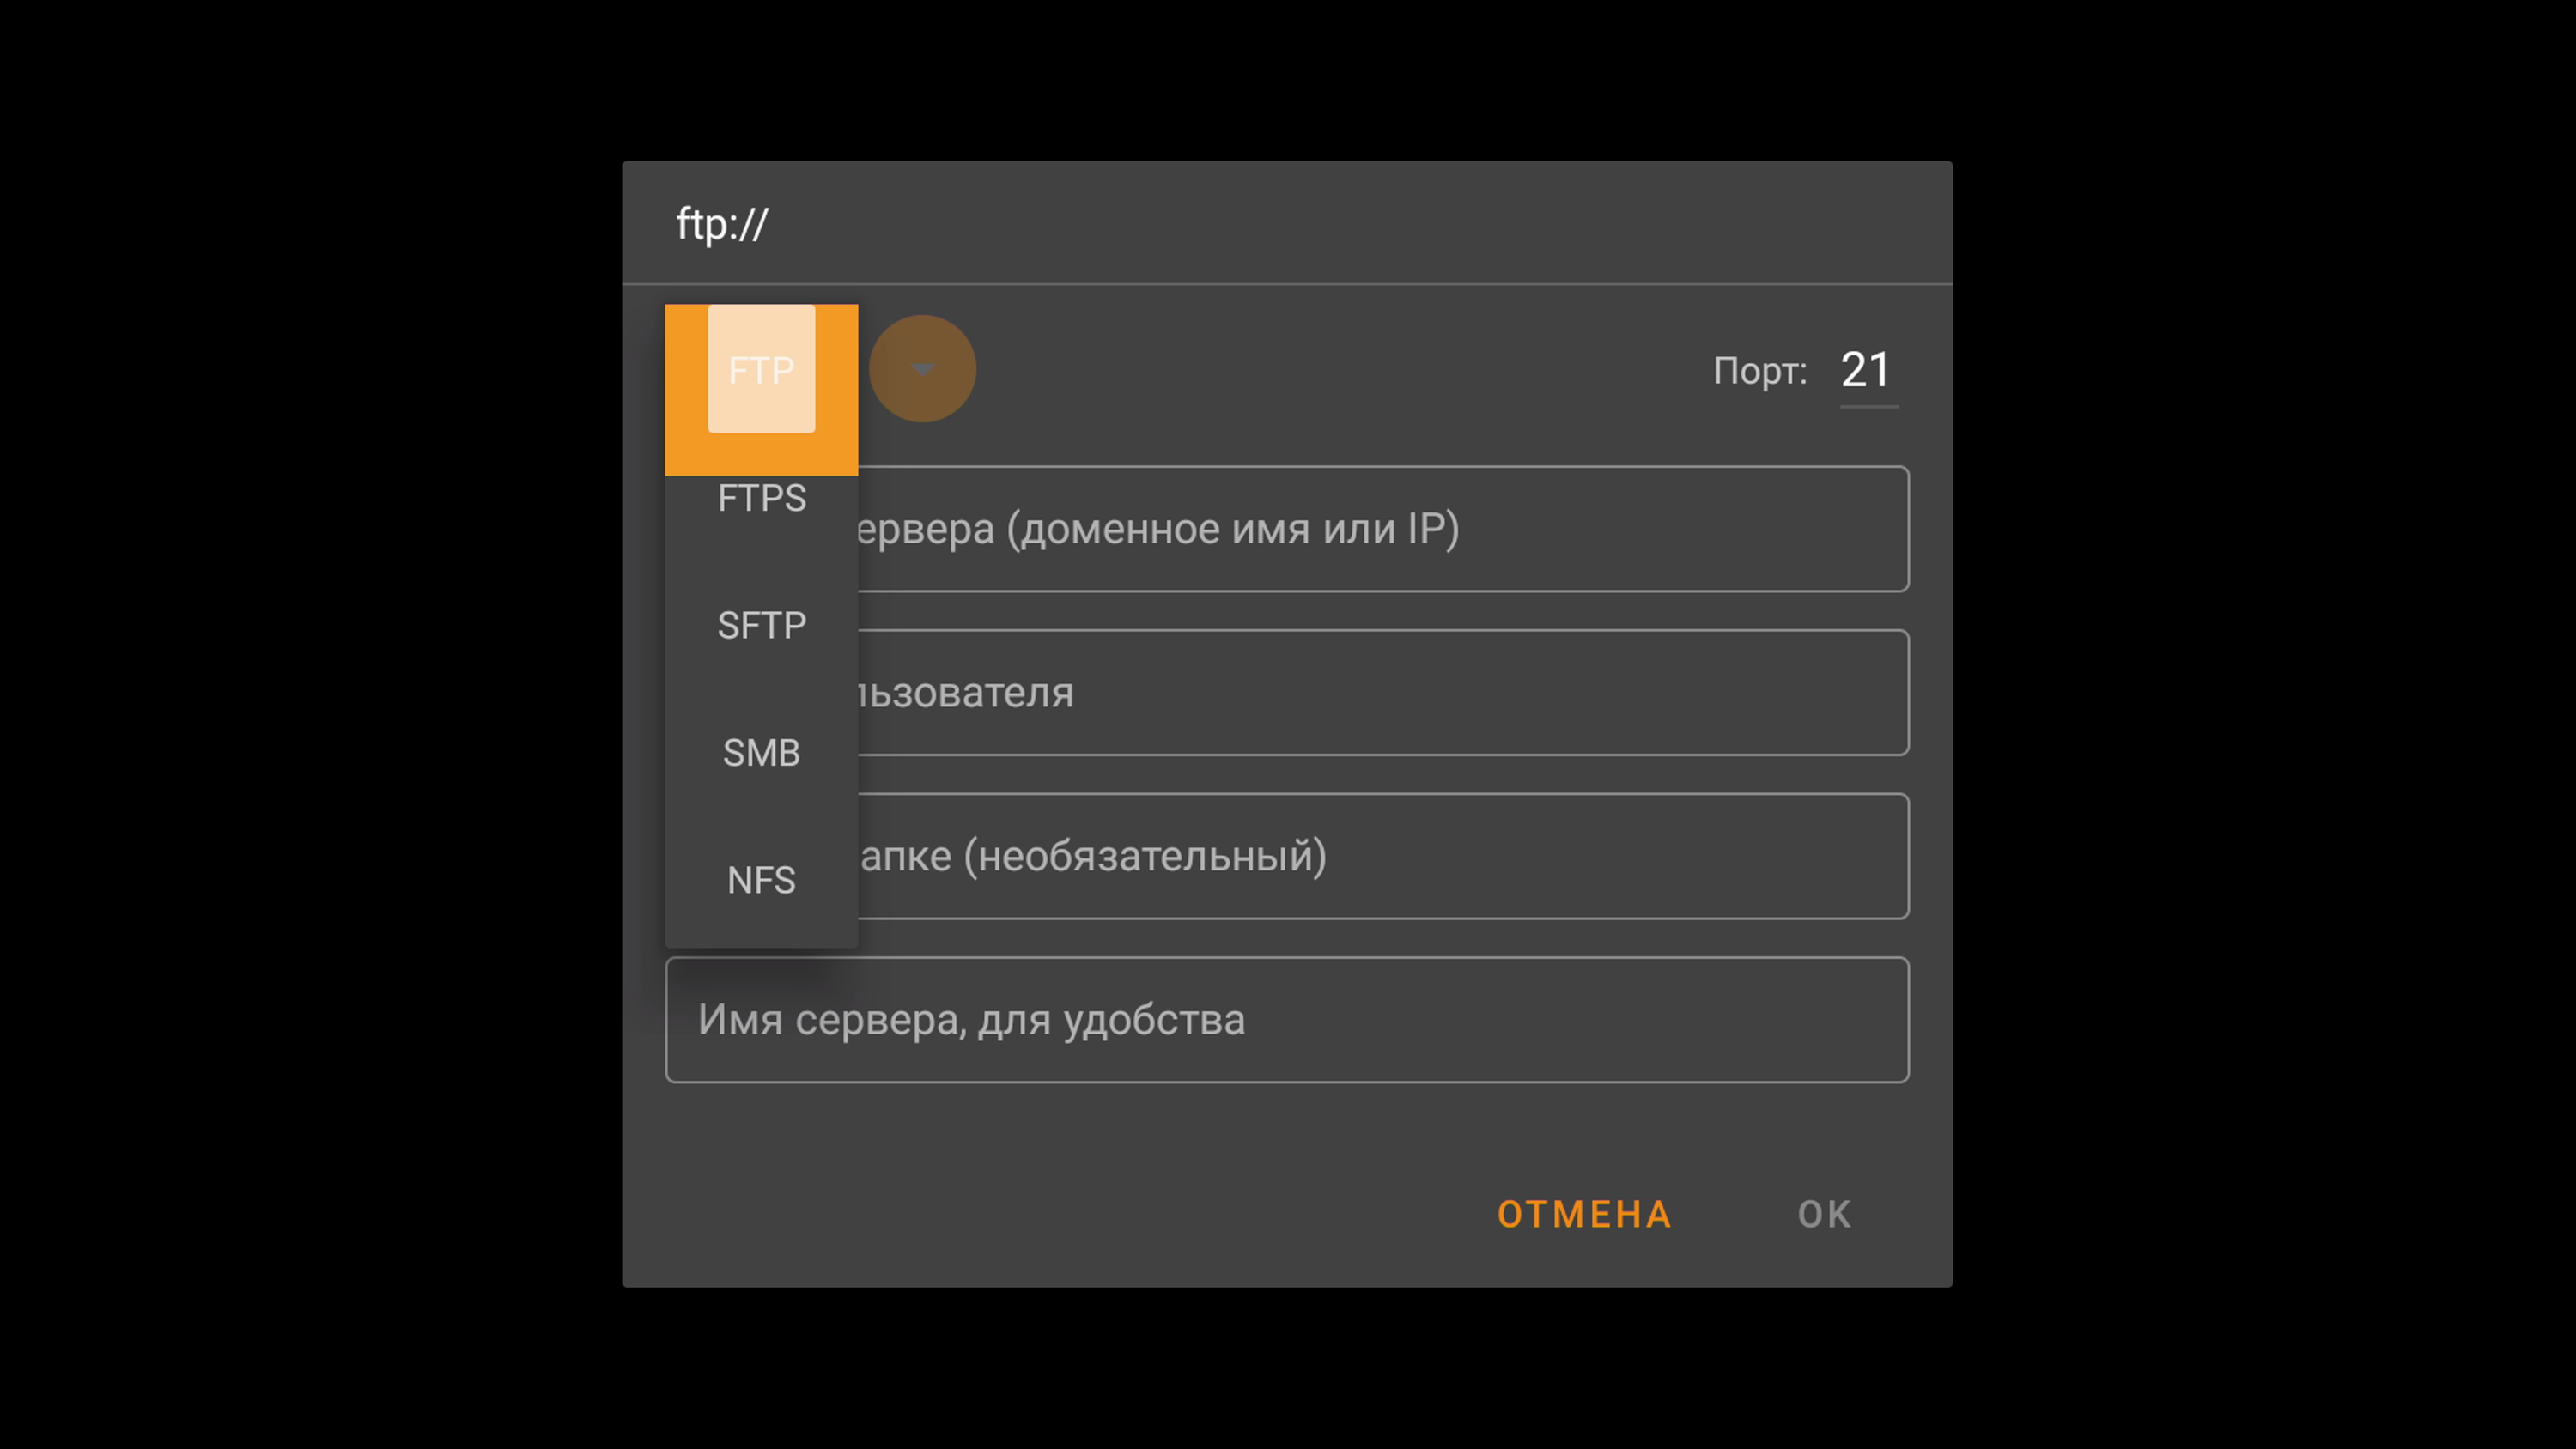2576x1449 pixels.
Task: Focus the optional folder path field
Action: (x=1380, y=856)
